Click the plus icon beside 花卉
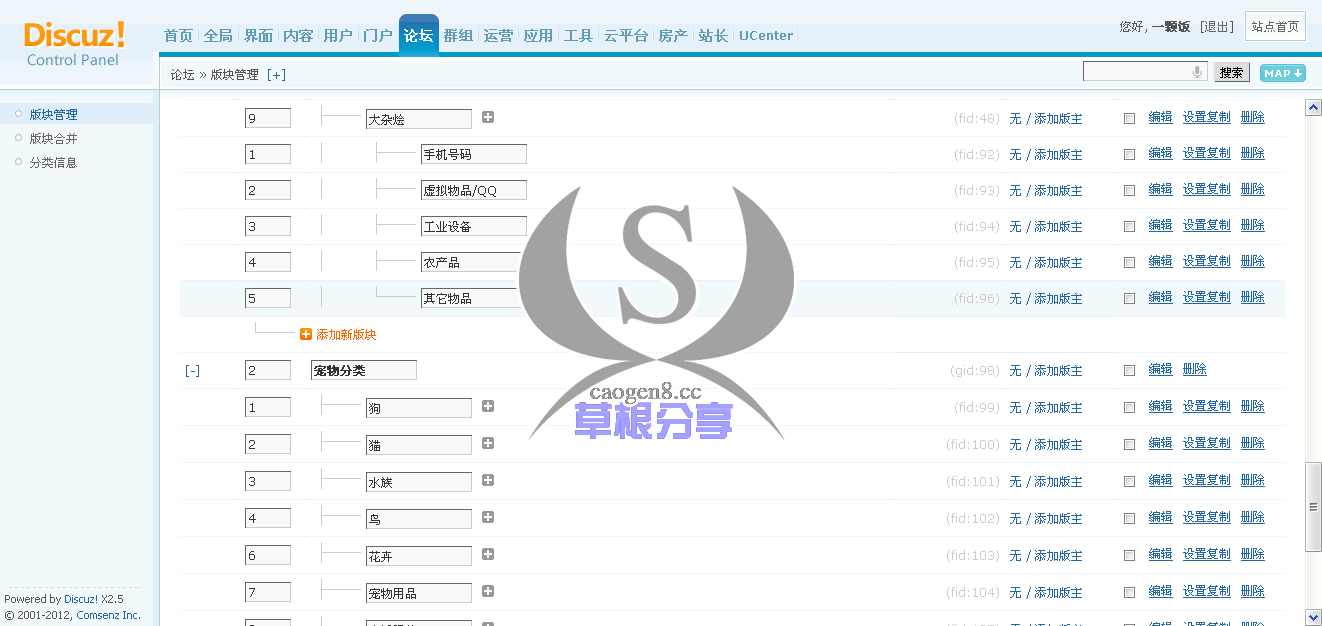1322x626 pixels. tap(487, 555)
